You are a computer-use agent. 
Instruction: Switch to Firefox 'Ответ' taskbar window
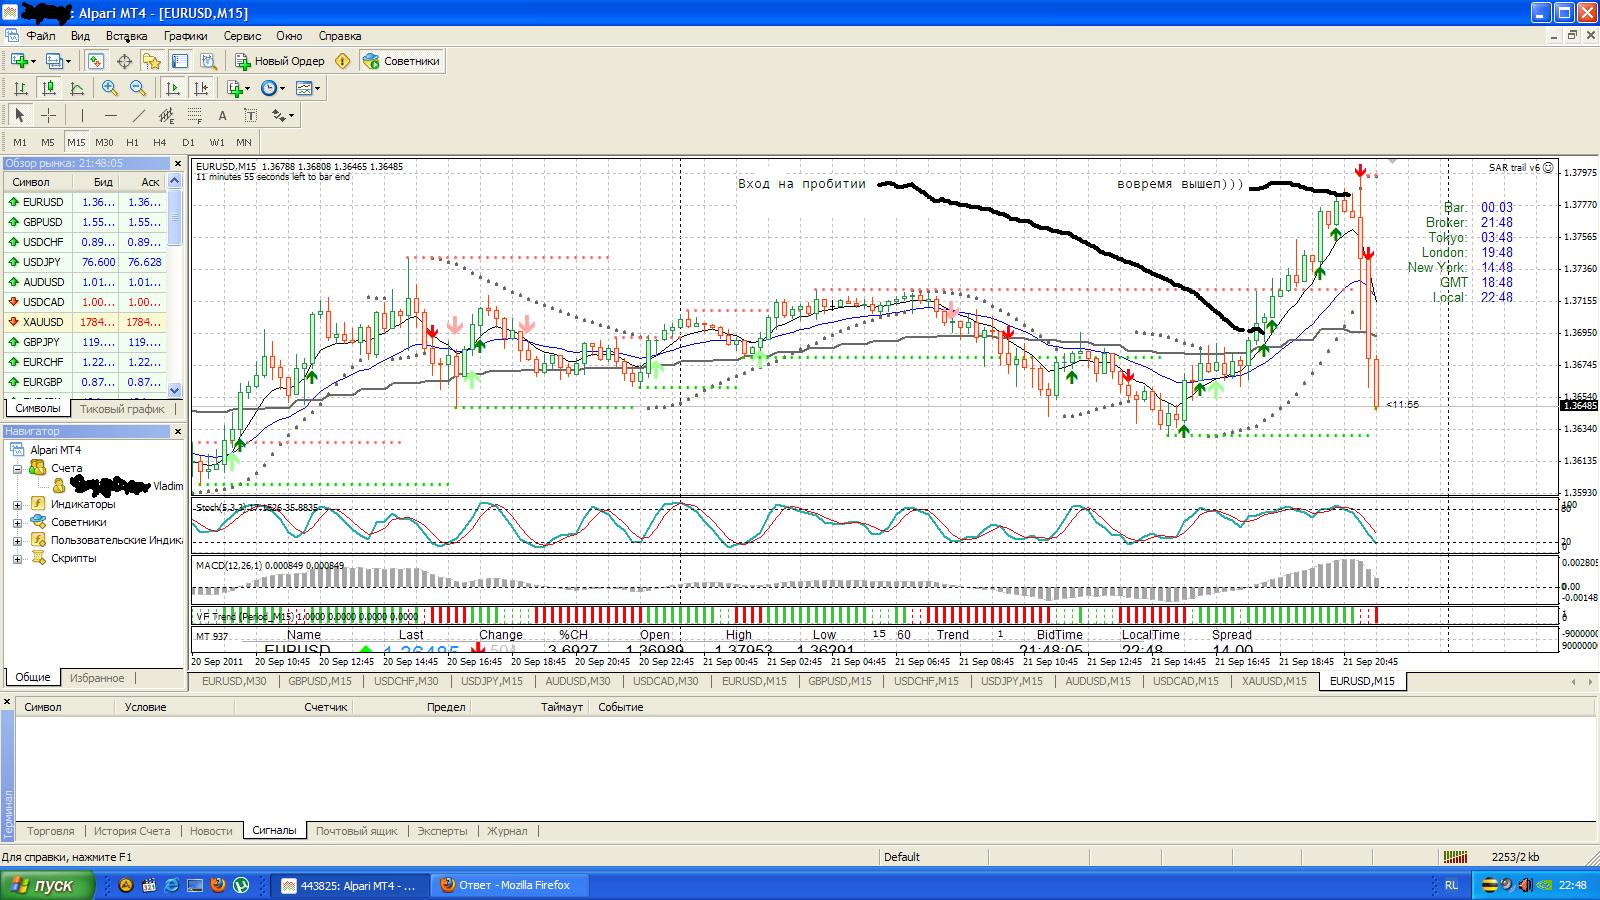510,885
